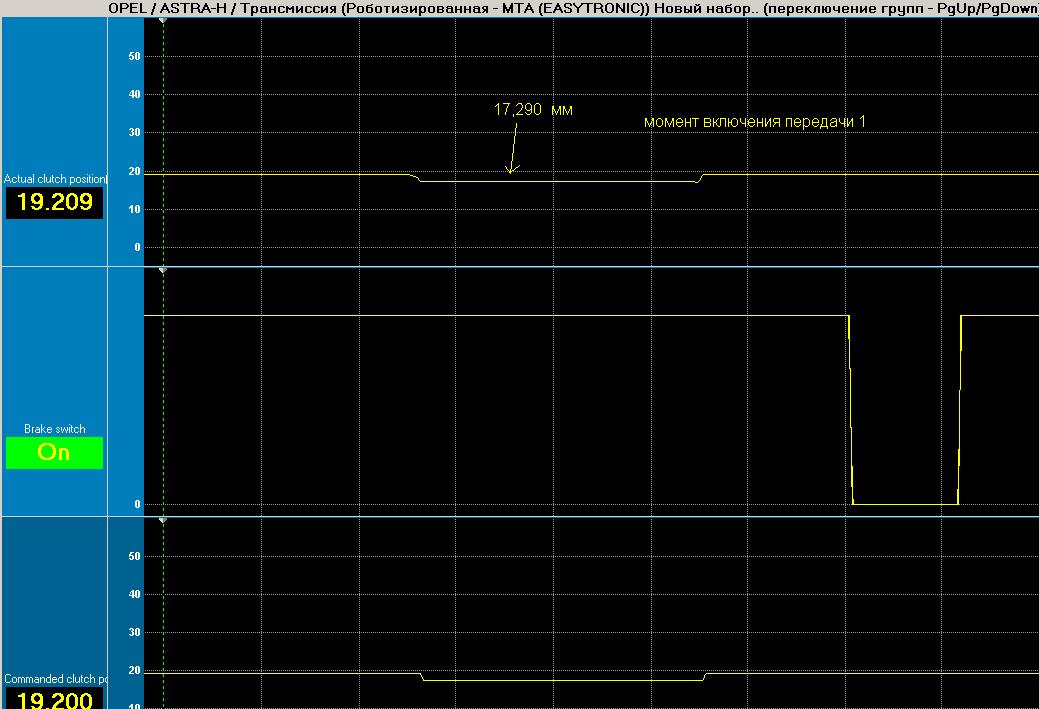Select the Brake switch parameter label

pos(54,429)
